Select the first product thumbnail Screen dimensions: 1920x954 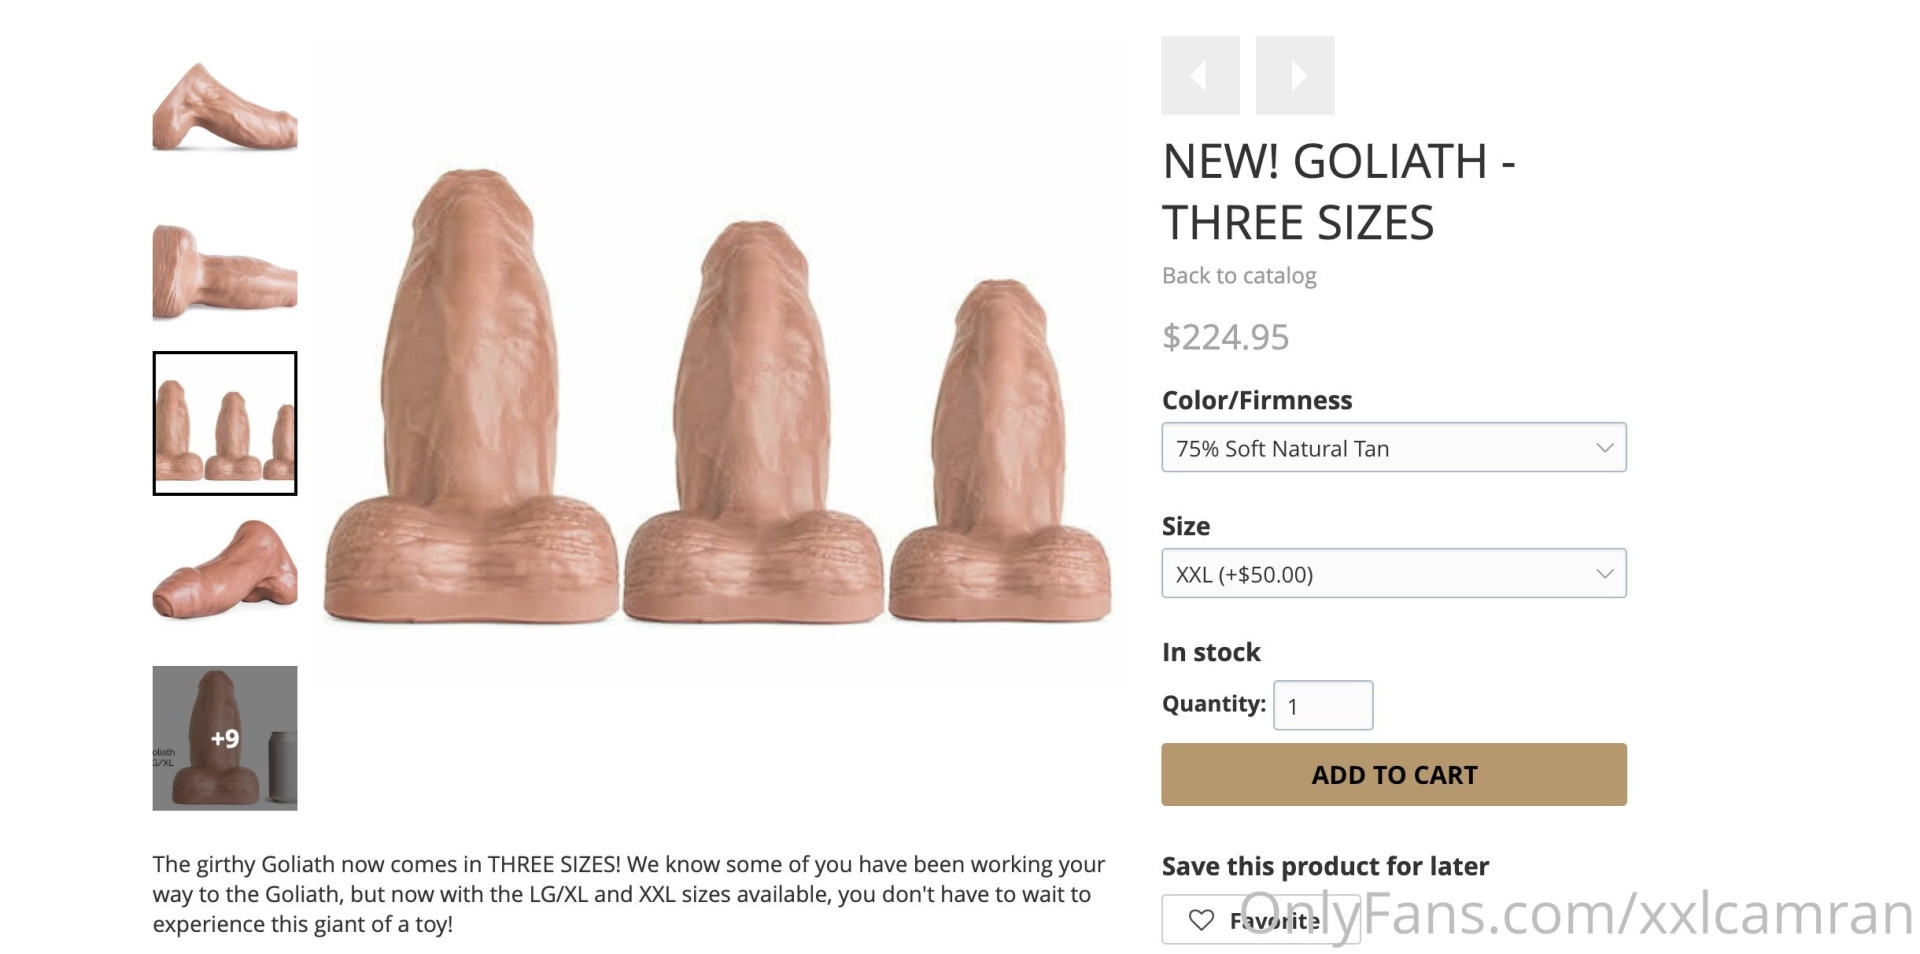click(x=225, y=107)
